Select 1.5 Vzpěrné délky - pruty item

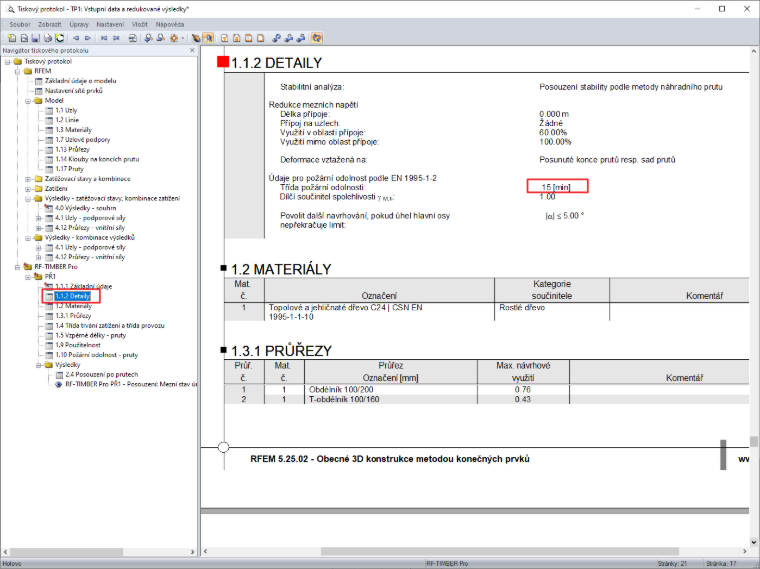pyautogui.click(x=90, y=335)
